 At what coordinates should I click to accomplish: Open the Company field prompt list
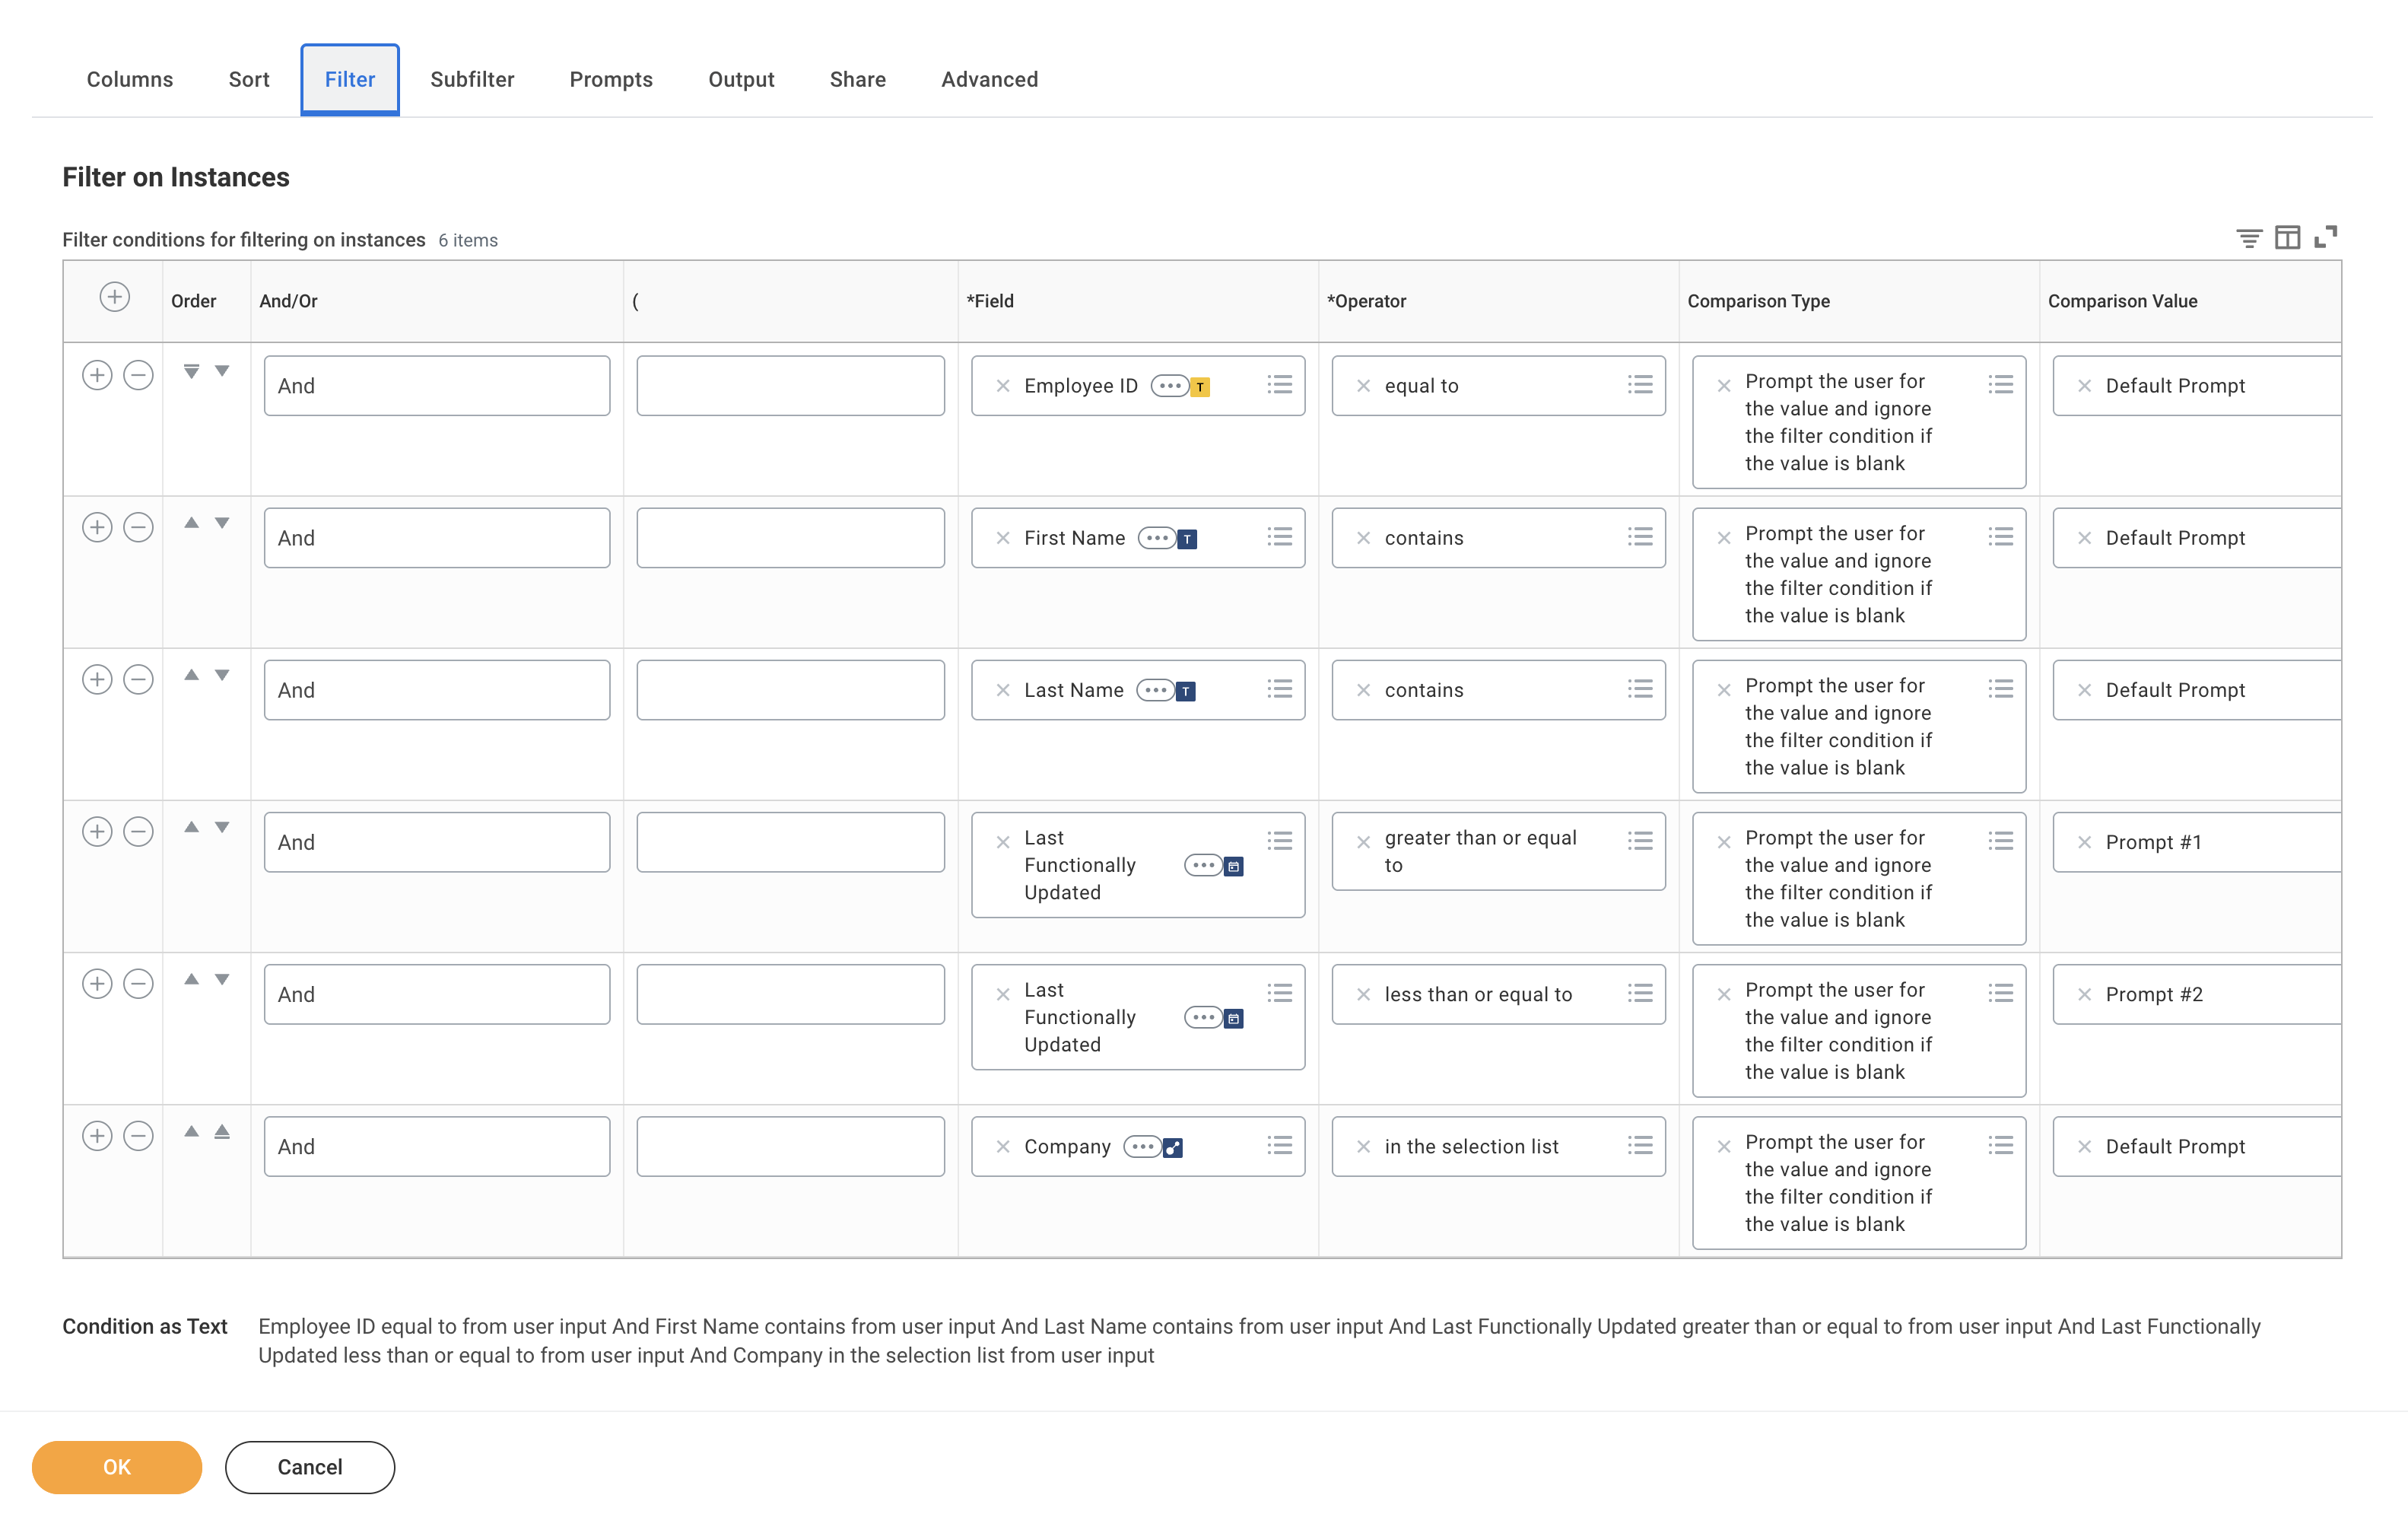point(1280,1146)
